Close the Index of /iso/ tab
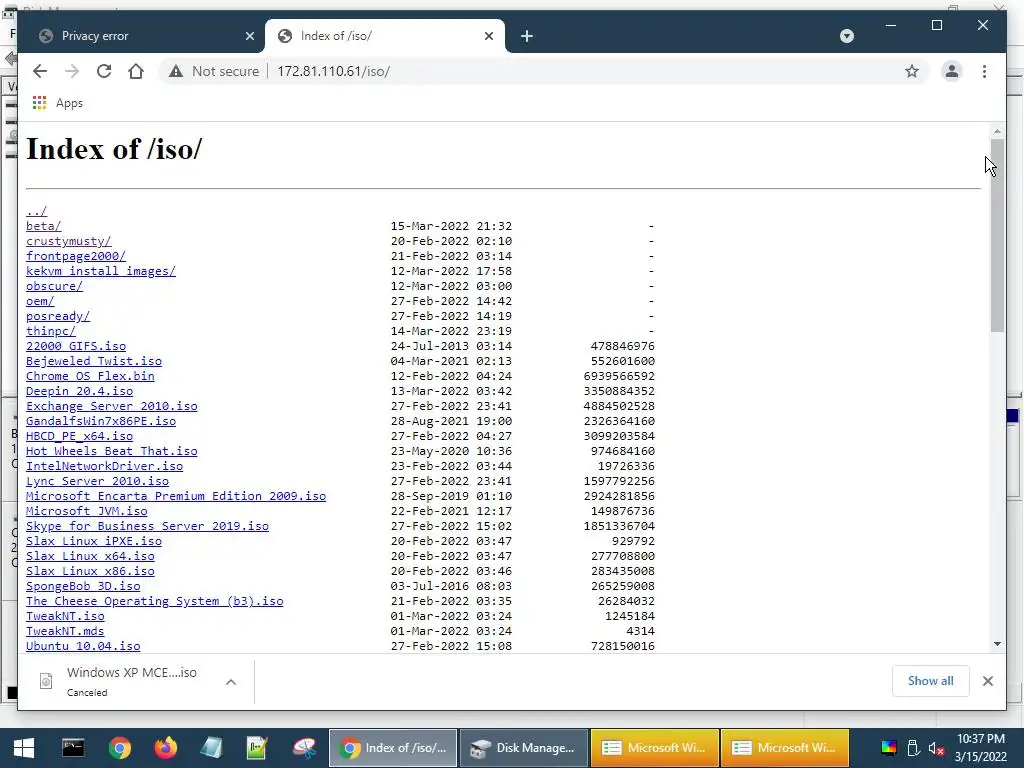1024x768 pixels. click(x=488, y=36)
